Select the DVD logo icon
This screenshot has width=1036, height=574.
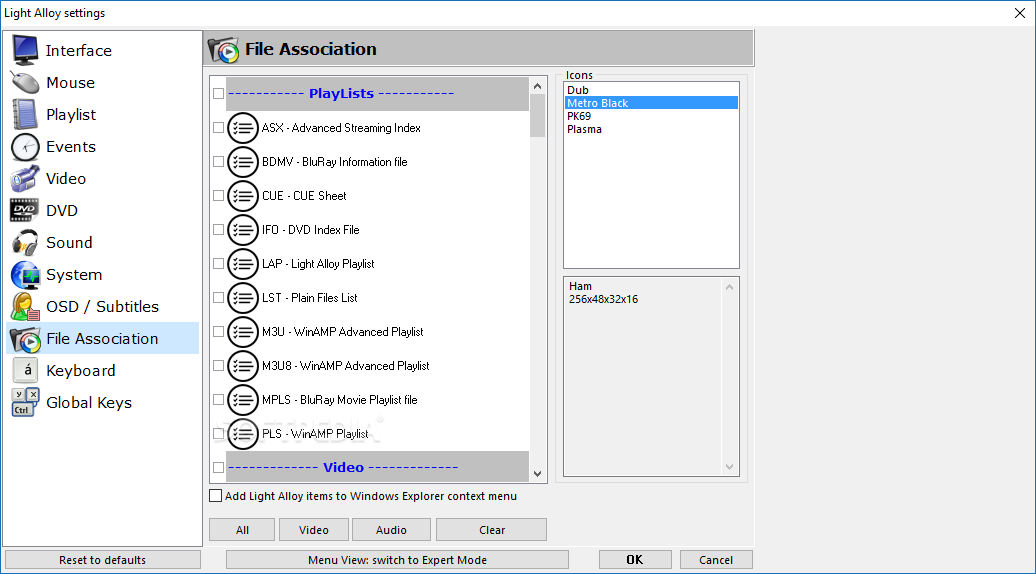(25, 211)
